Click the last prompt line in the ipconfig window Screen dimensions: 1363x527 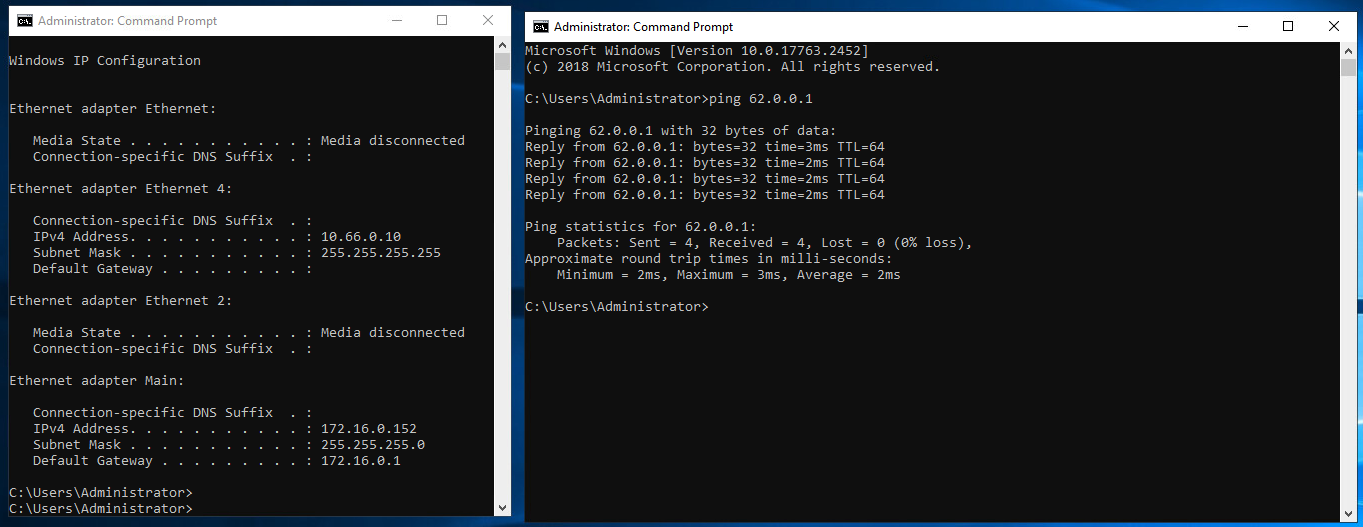100,509
